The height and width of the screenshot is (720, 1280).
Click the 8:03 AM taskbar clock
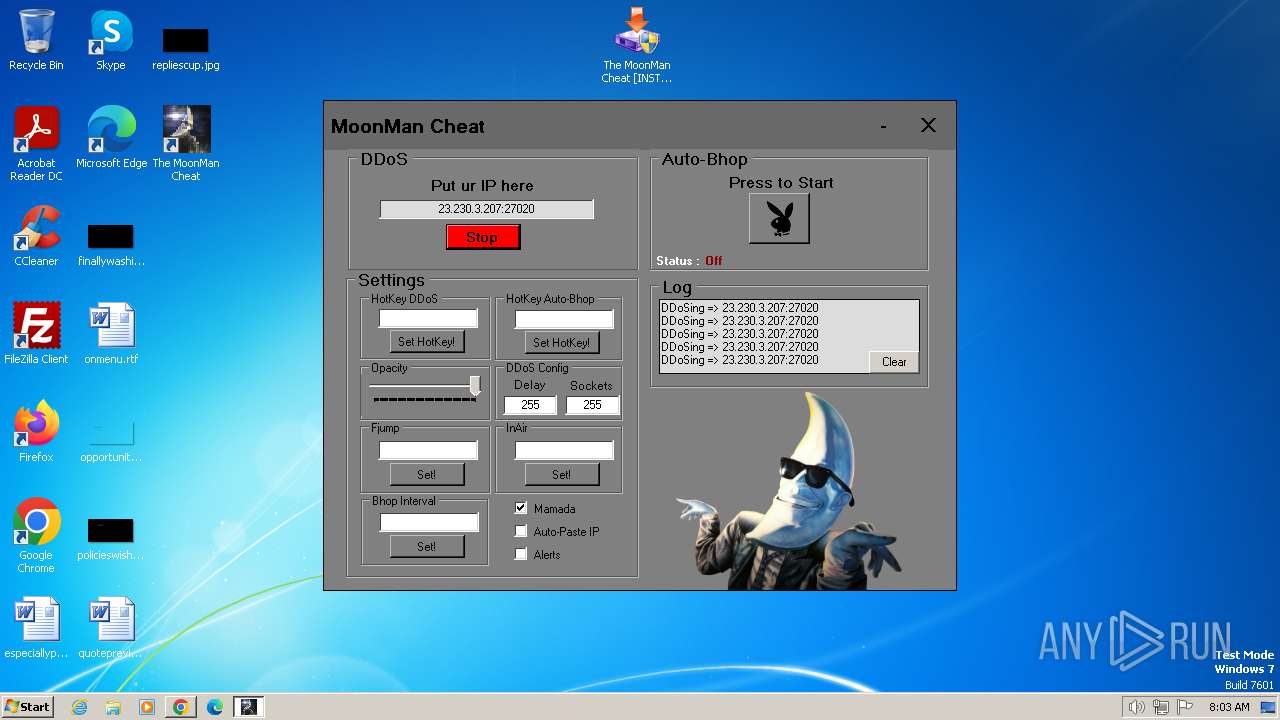point(1229,707)
